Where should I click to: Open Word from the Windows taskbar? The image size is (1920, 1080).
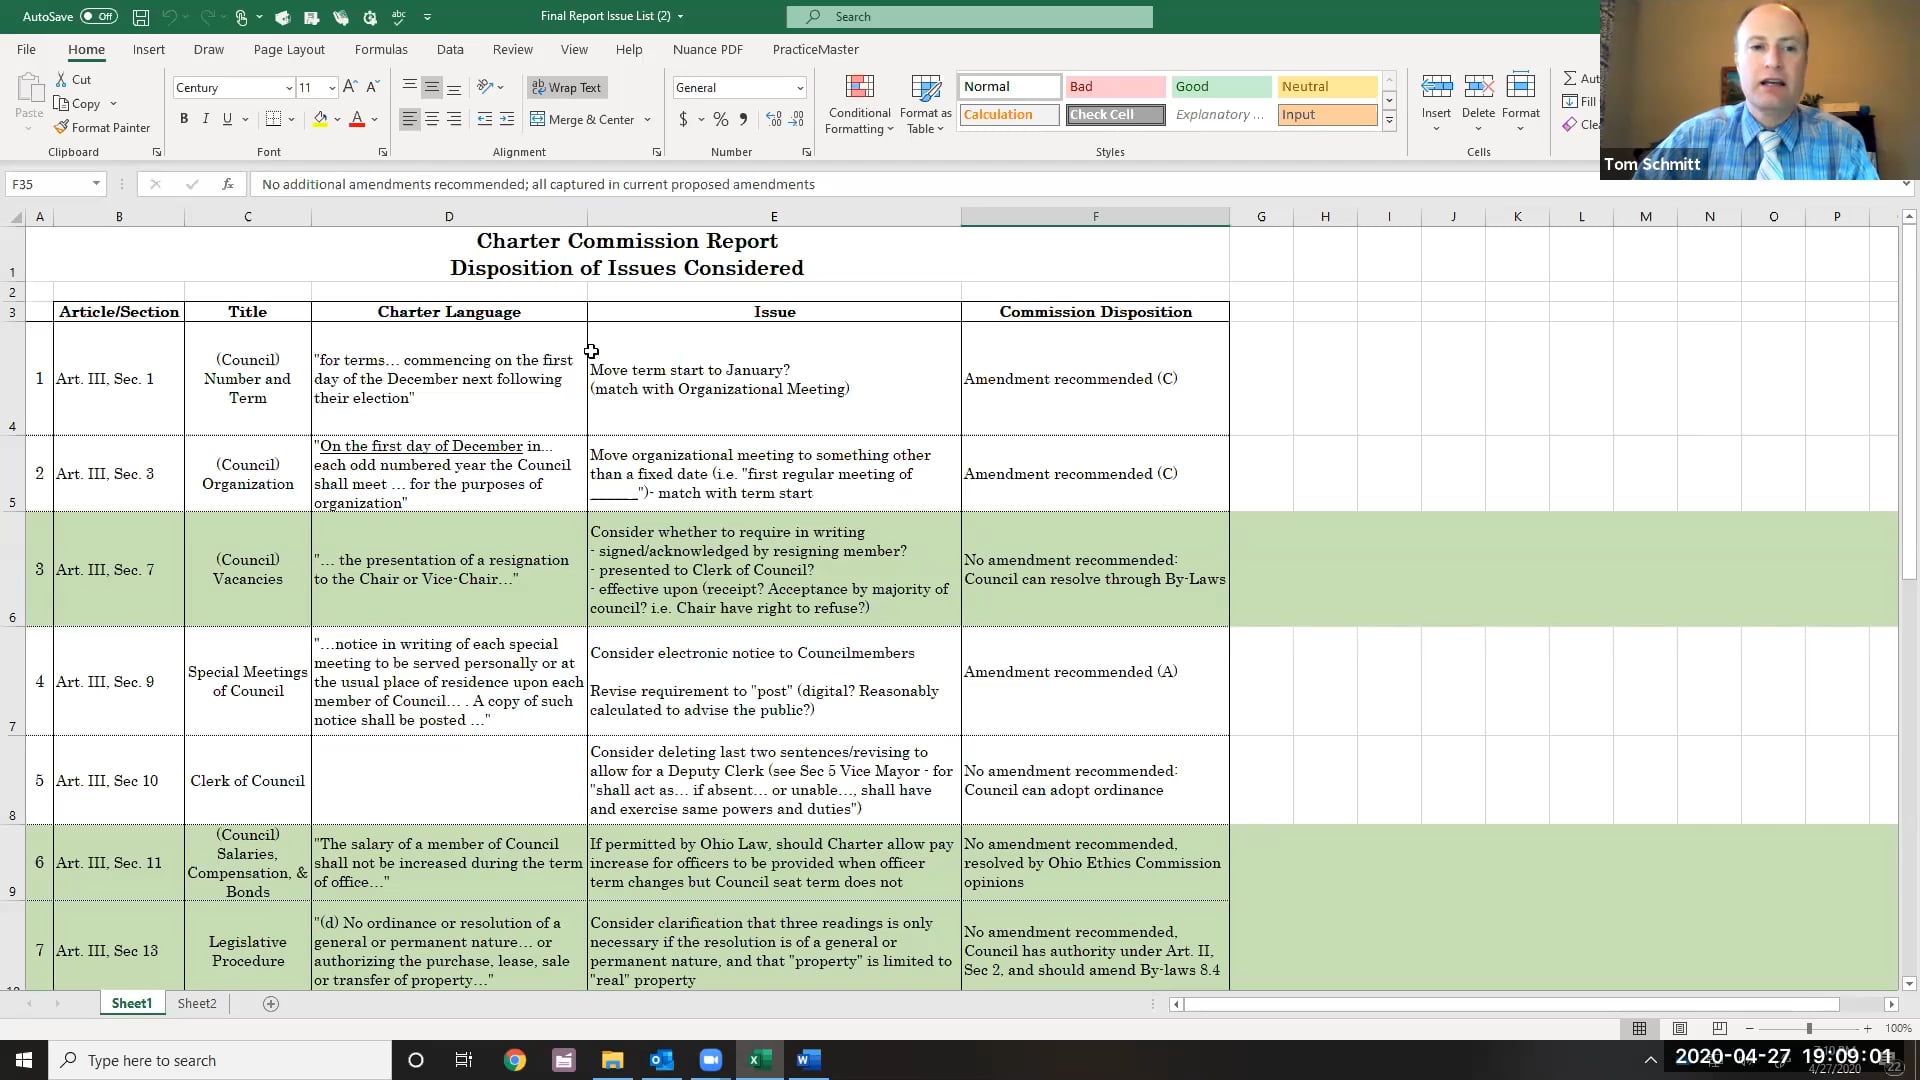tap(809, 1060)
